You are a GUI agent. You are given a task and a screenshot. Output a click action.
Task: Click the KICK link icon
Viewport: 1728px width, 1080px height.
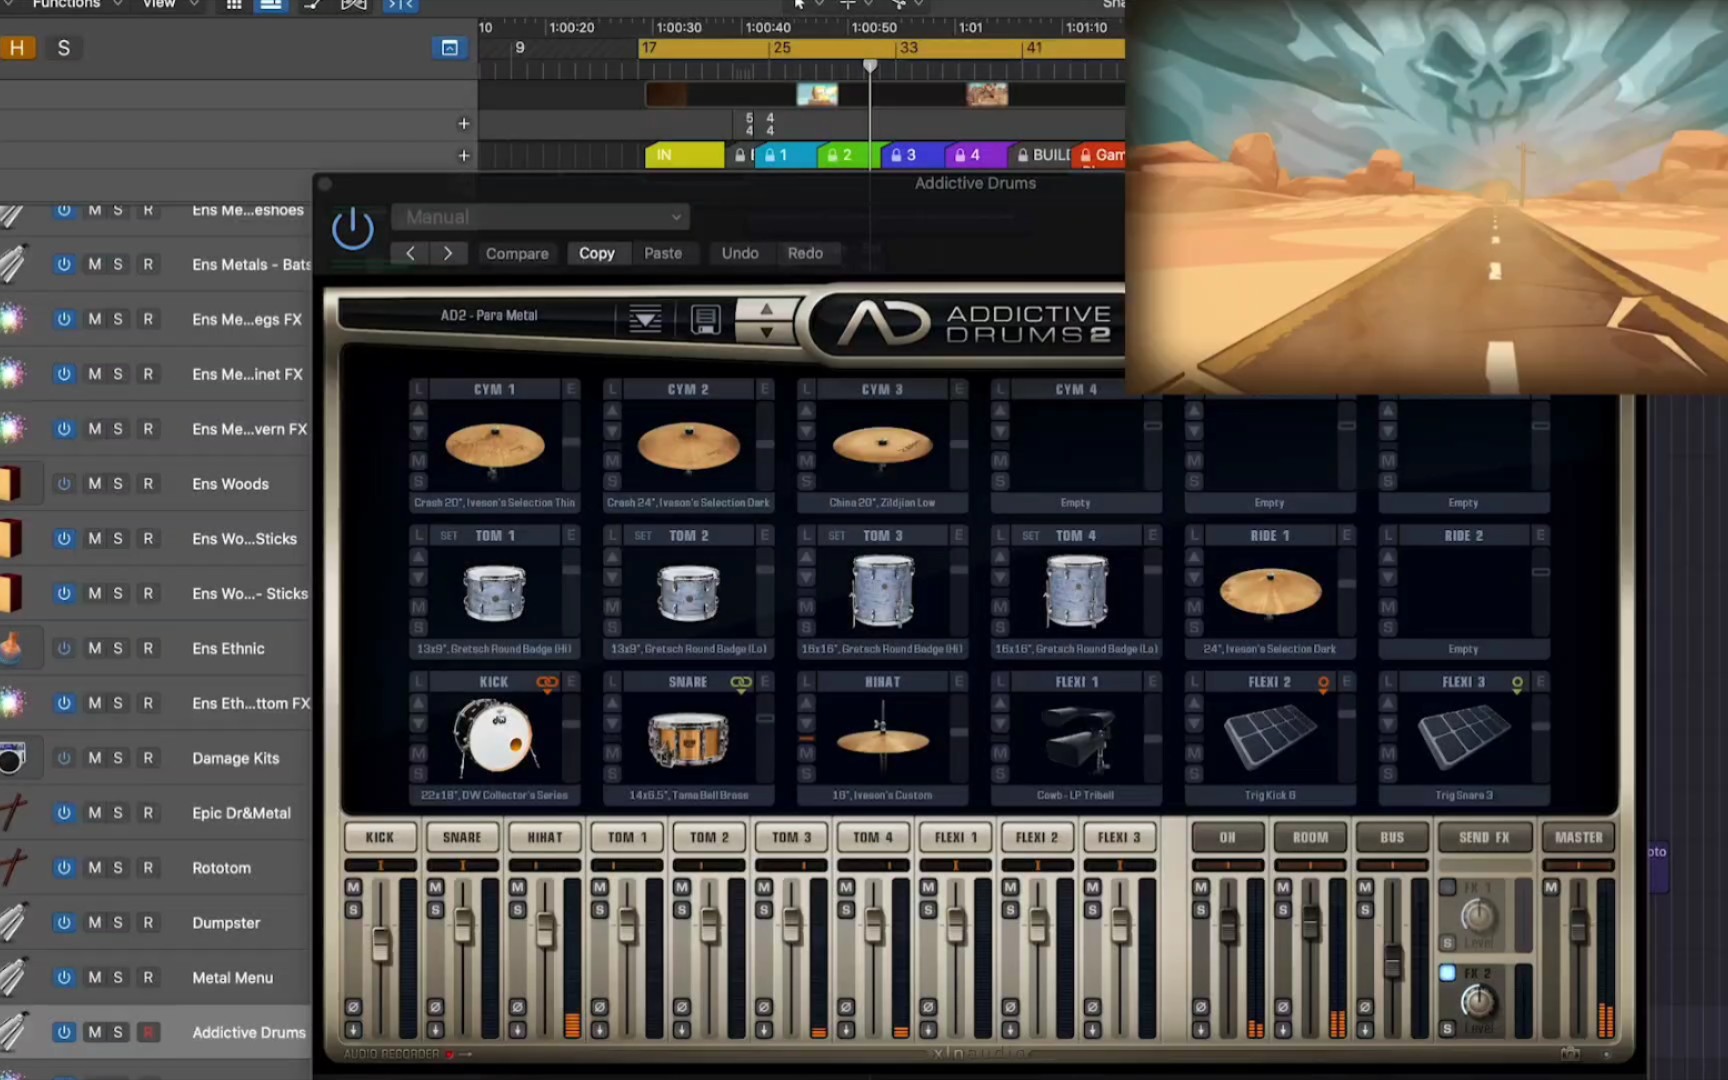[x=547, y=683]
